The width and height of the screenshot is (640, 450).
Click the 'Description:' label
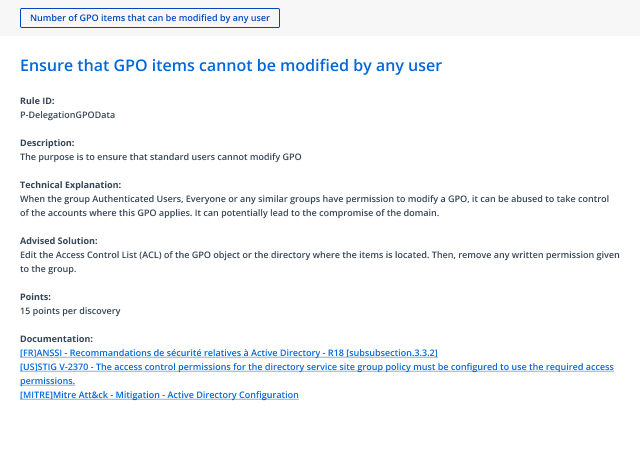pyautogui.click(x=47, y=143)
